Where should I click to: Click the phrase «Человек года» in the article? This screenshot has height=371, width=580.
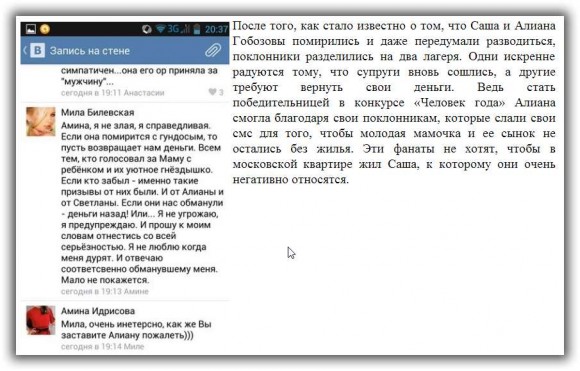(x=460, y=102)
